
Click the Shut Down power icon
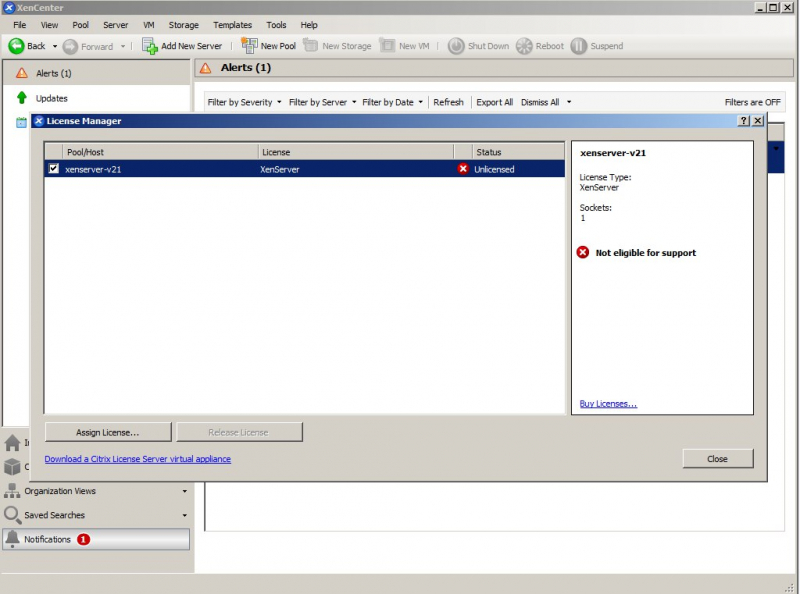coord(456,46)
